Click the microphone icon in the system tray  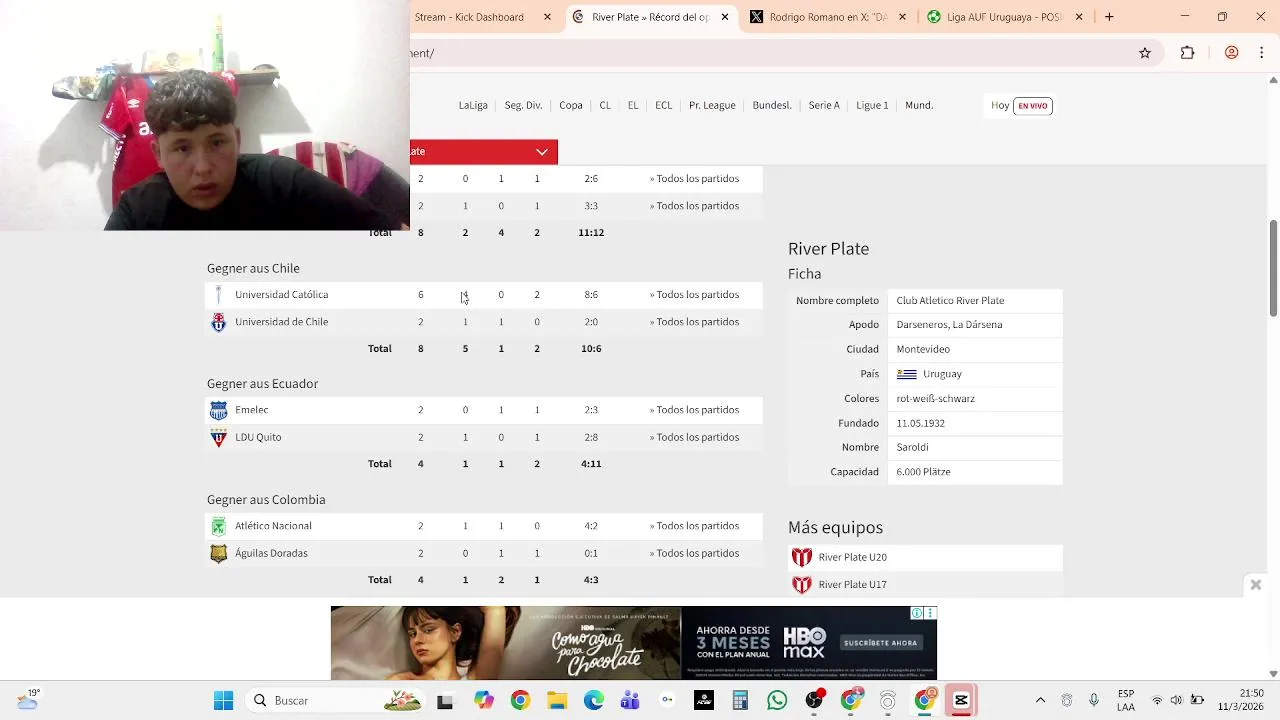(x=1094, y=701)
